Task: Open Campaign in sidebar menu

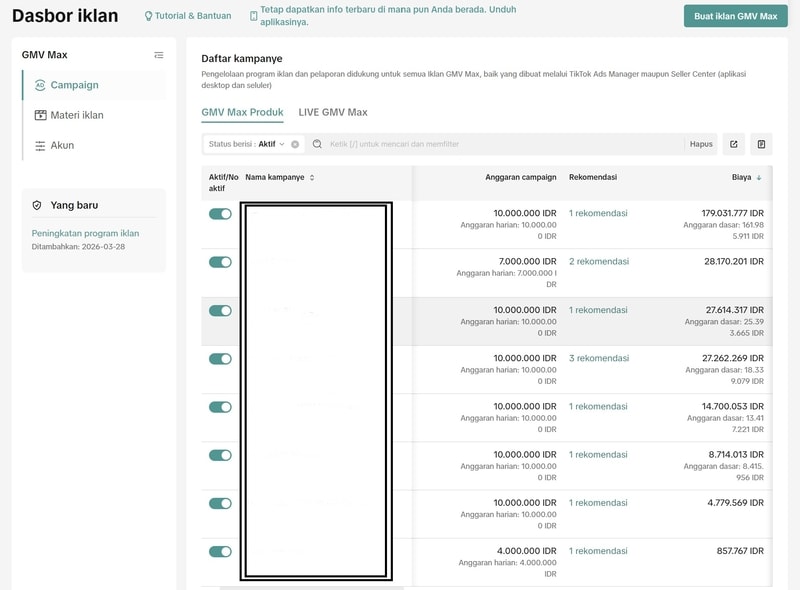Action: coord(94,85)
